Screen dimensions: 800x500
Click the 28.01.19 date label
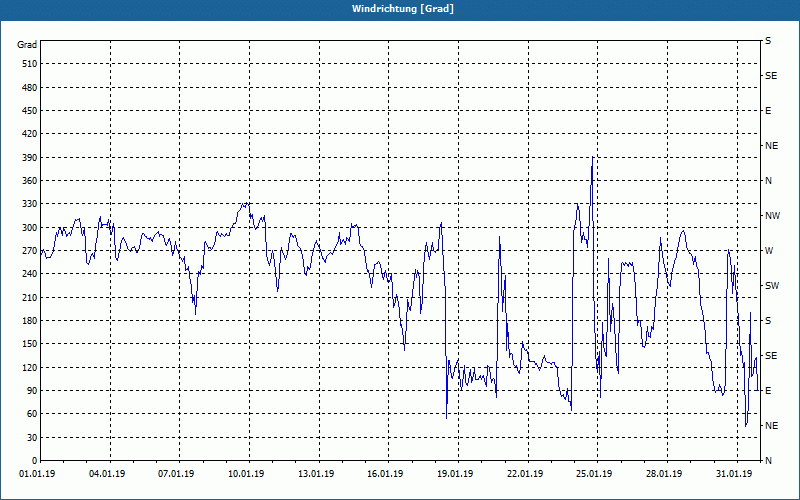(664, 474)
